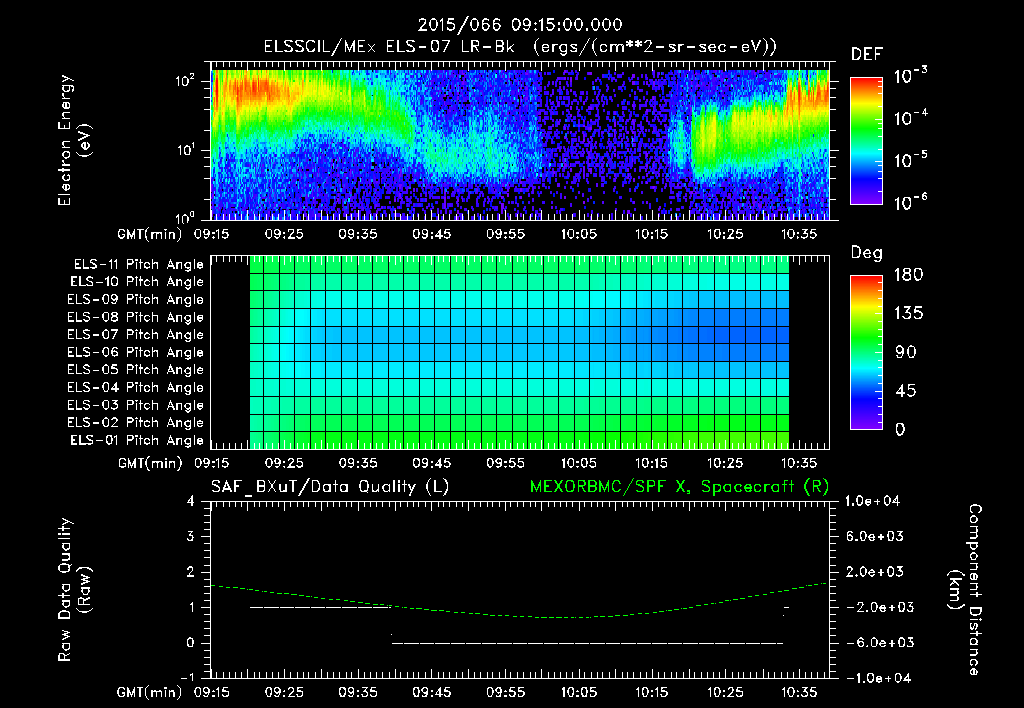Click the 180 label on Deg scale
Viewport: 1024px width, 708px height.
tap(908, 275)
